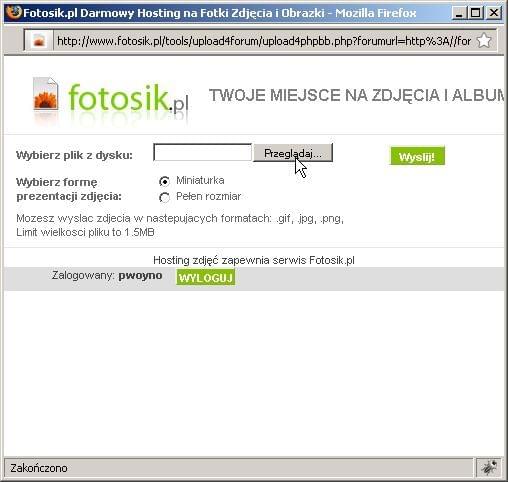Click the logged-in username pwoyno
This screenshot has height=482, width=508.
click(140, 276)
